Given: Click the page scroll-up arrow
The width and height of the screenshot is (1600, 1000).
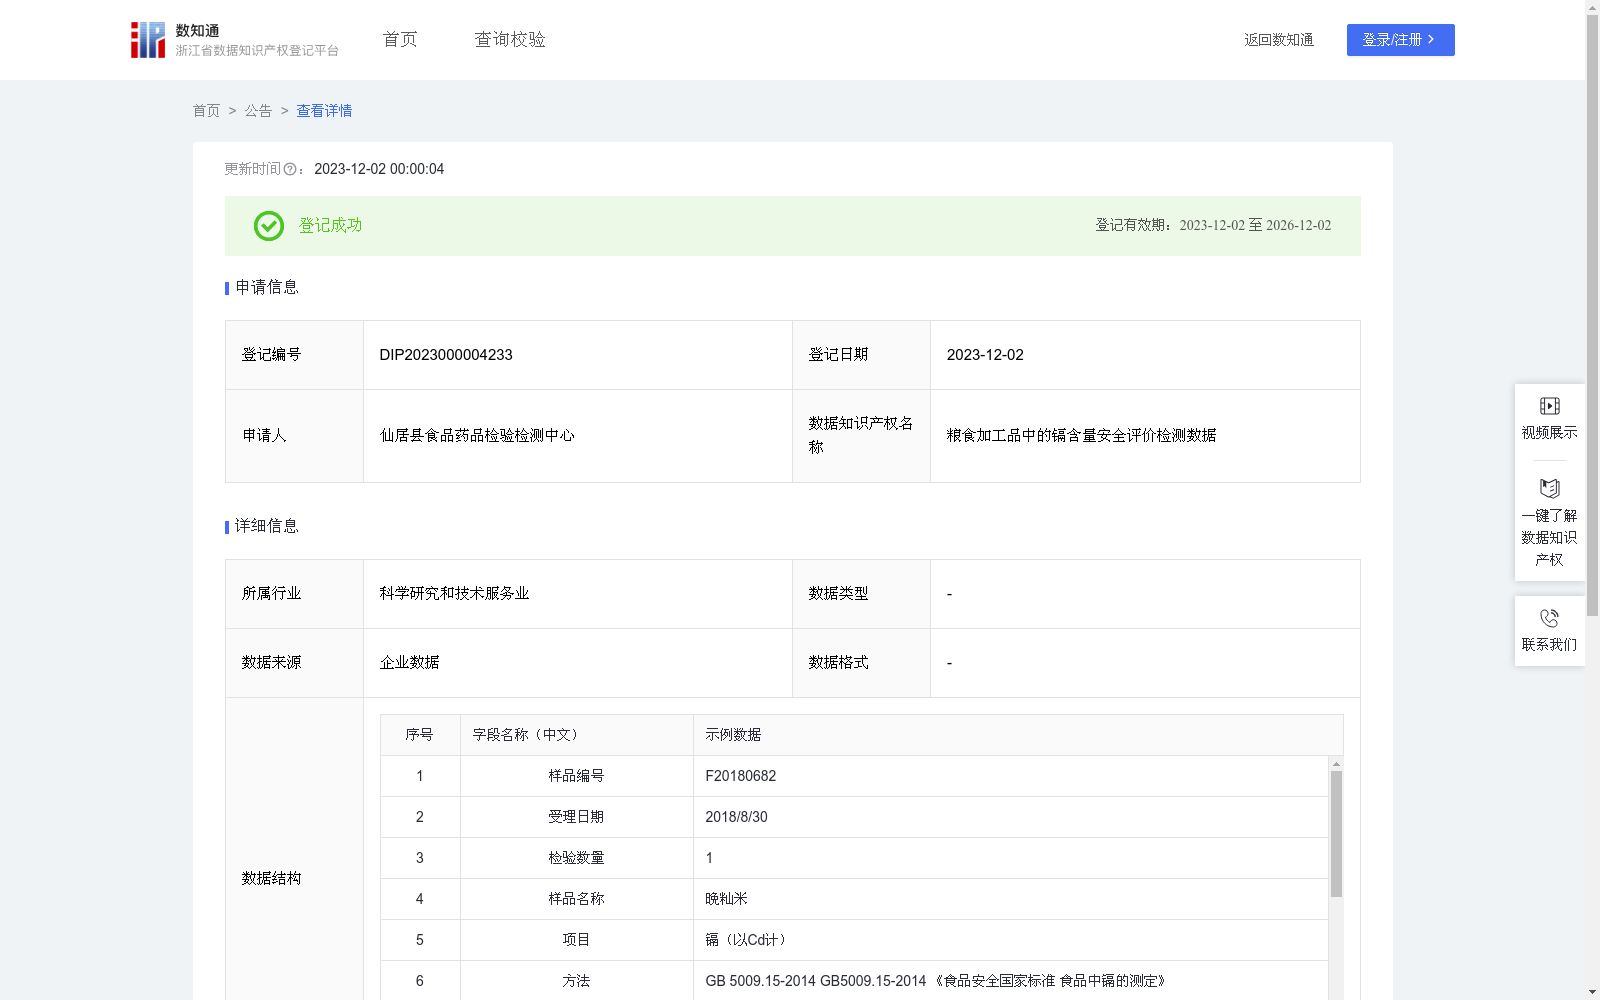Looking at the screenshot, I should coord(1592,7).
